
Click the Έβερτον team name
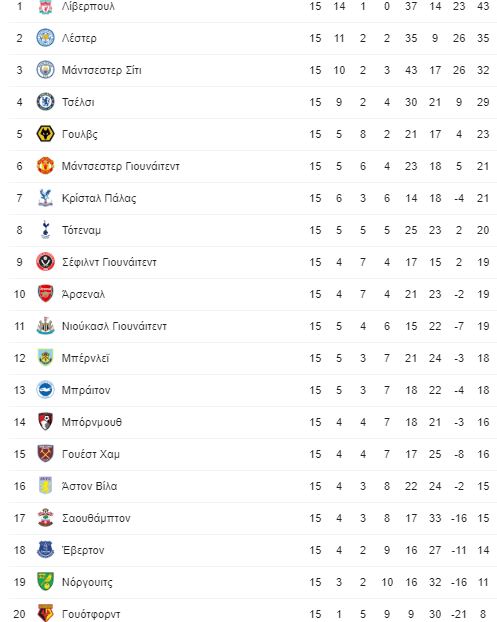tap(83, 550)
